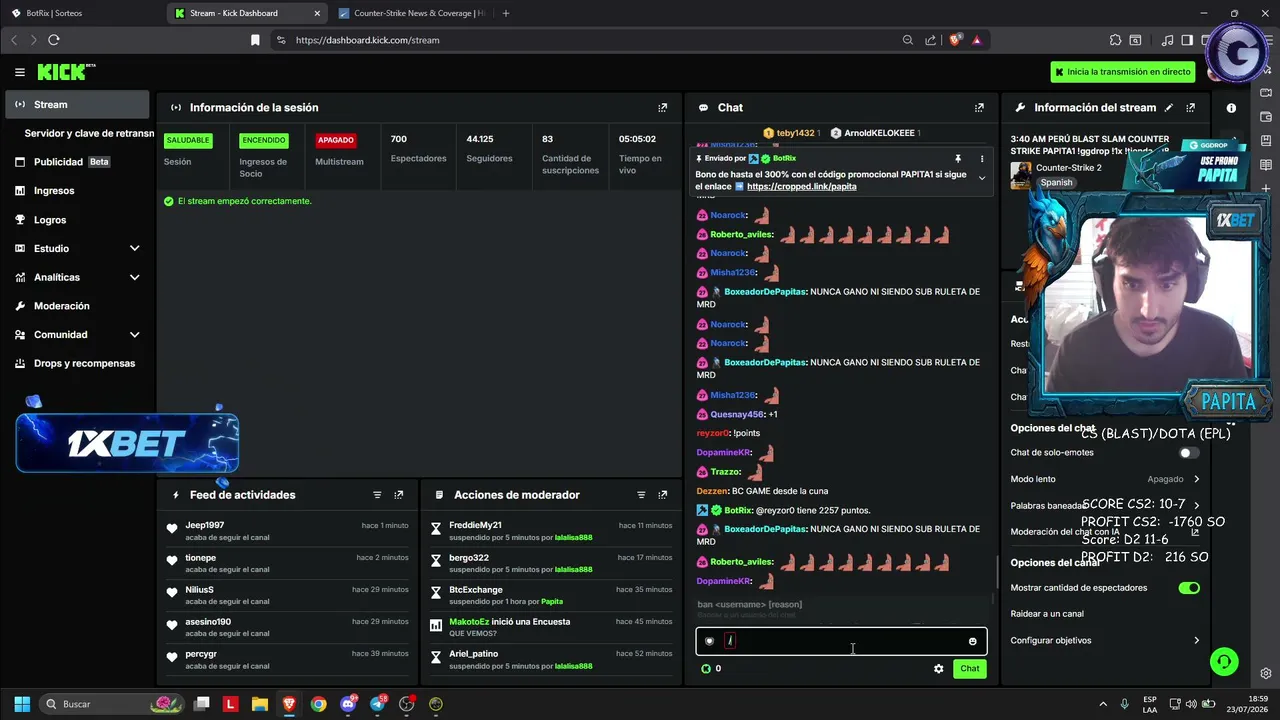This screenshot has height=720, width=1280.
Task: Click the 1XBET banner in the sidebar
Action: (127, 442)
